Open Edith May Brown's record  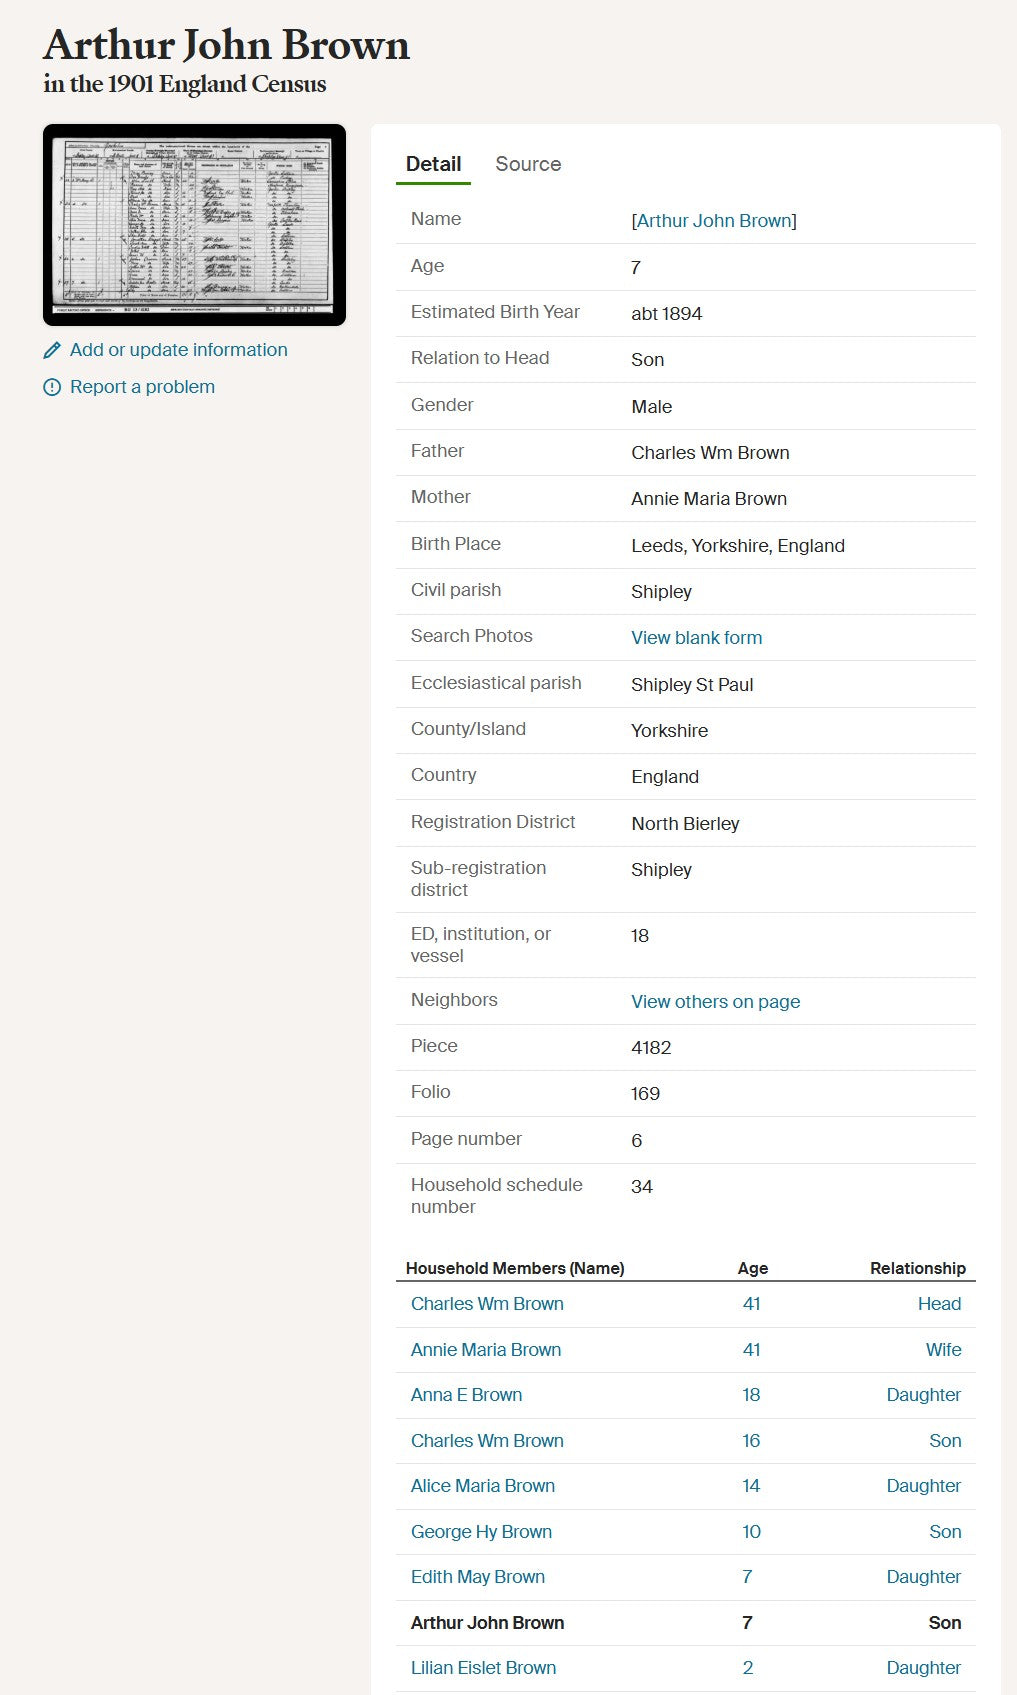point(478,1577)
